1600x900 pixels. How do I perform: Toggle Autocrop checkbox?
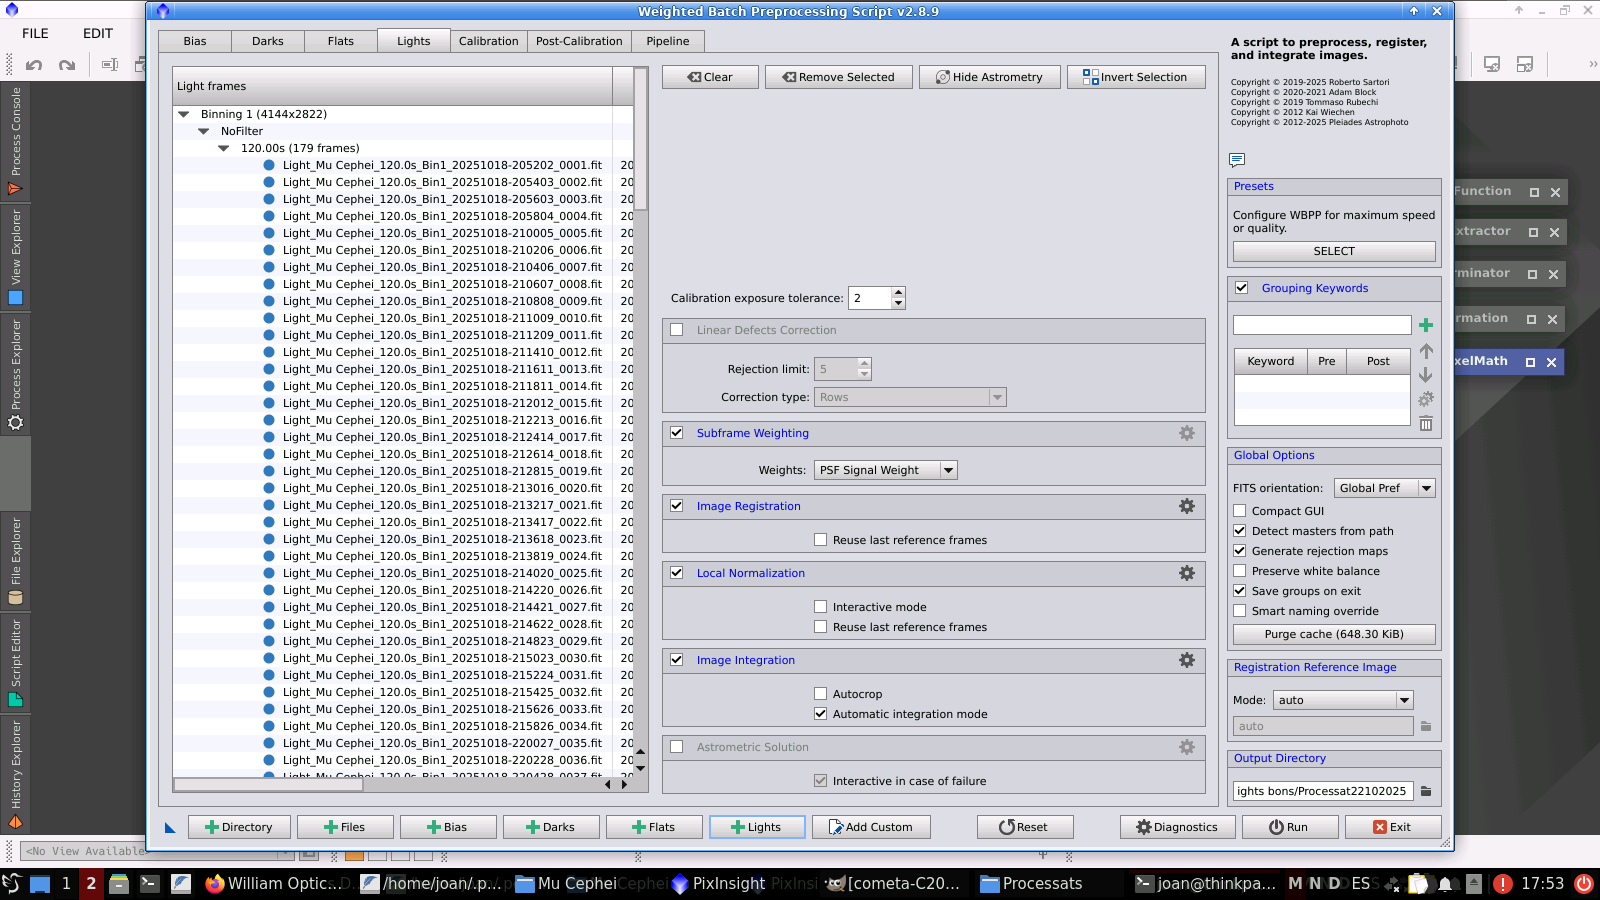coord(821,694)
